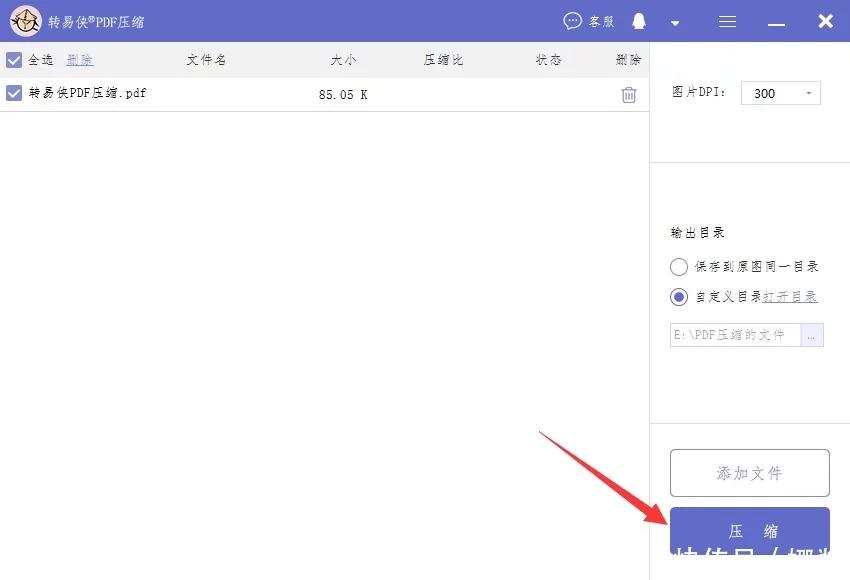Image resolution: width=850 pixels, height=580 pixels.
Task: Click the QQ penguin contact icon
Action: point(640,20)
